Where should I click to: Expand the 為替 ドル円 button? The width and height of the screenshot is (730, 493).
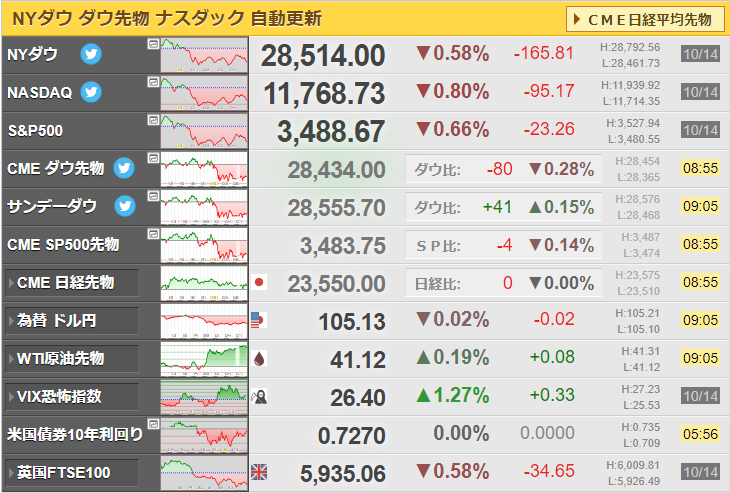click(72, 320)
